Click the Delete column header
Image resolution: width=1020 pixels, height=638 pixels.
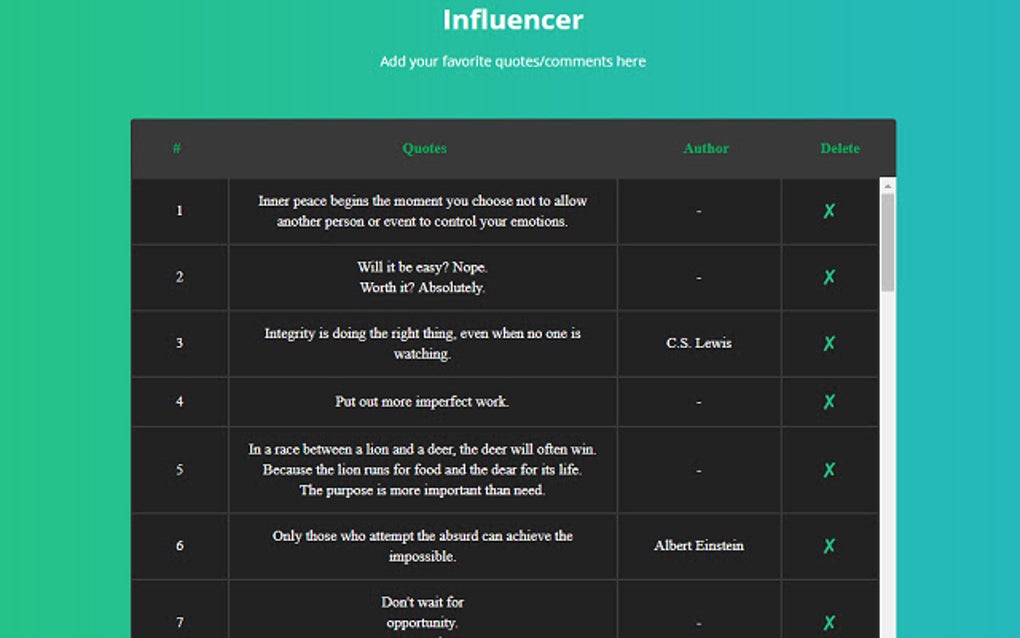[839, 148]
